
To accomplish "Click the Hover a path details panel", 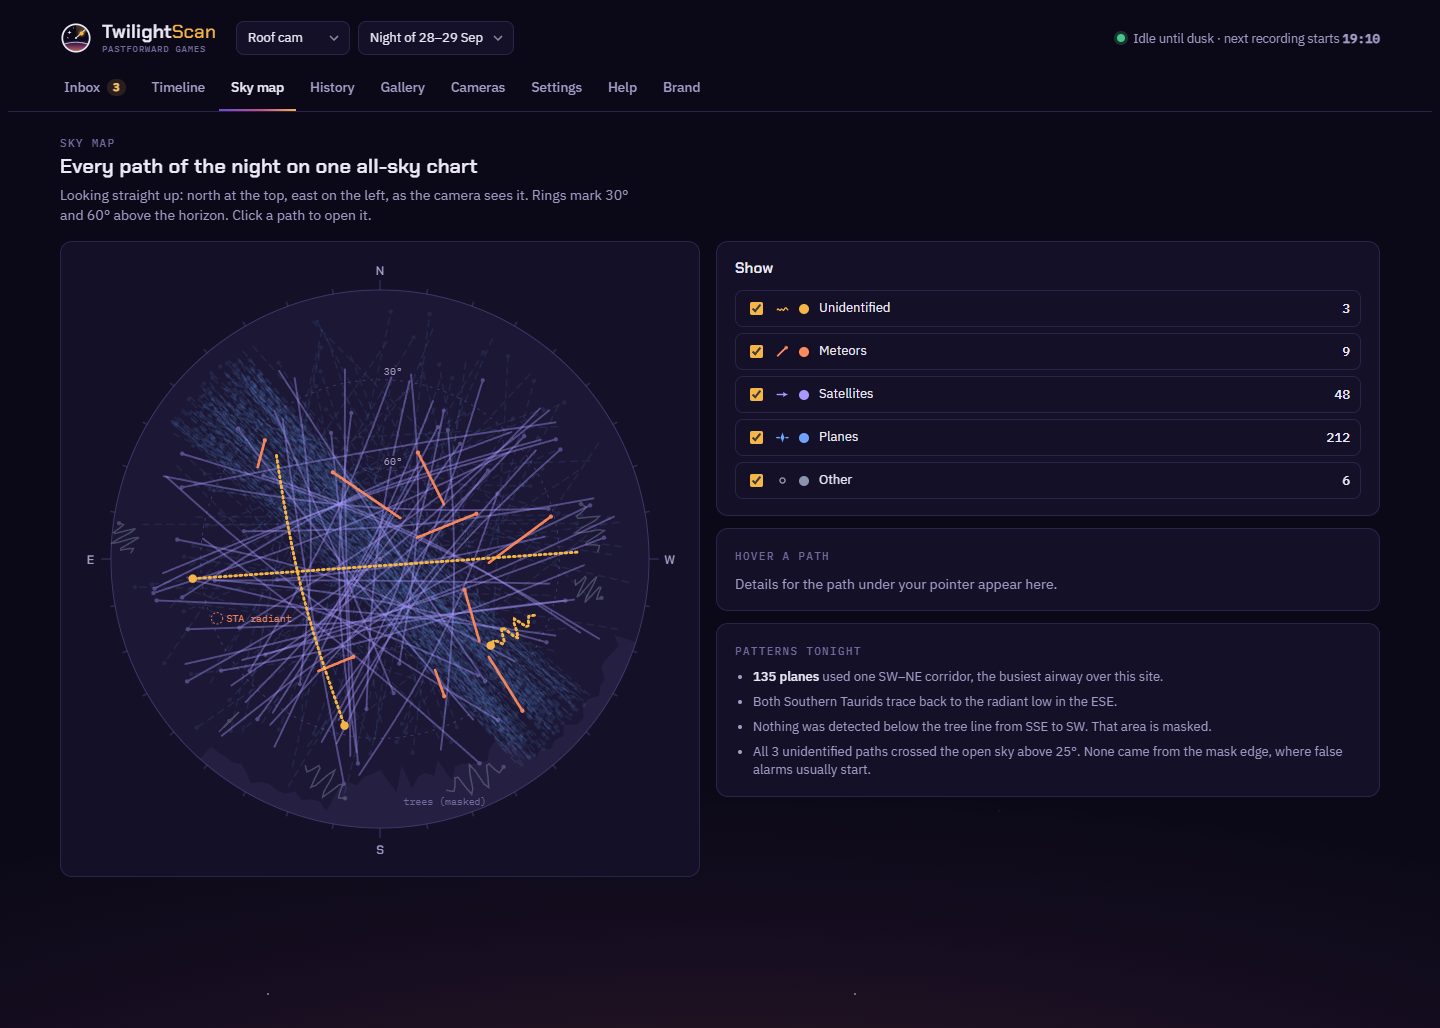I will [1048, 570].
